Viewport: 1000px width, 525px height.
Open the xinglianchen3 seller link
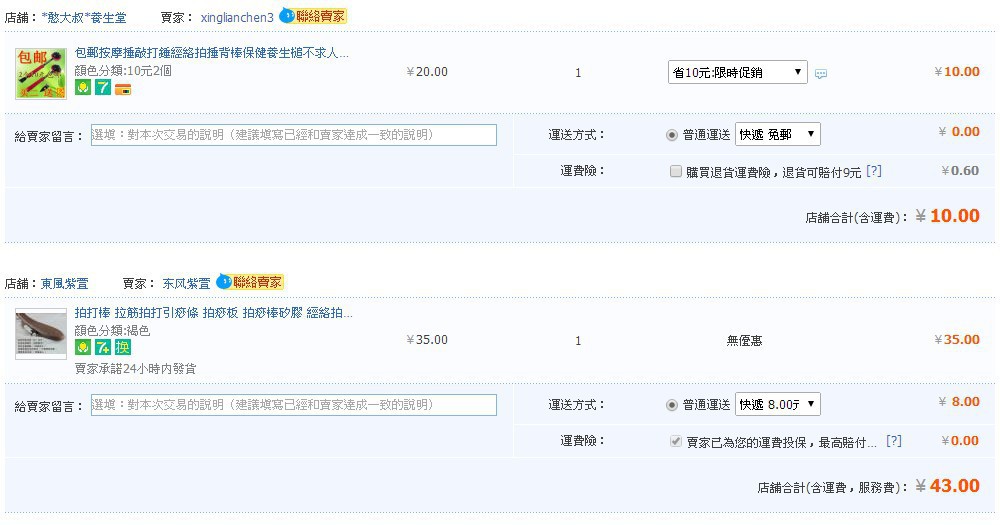click(237, 18)
